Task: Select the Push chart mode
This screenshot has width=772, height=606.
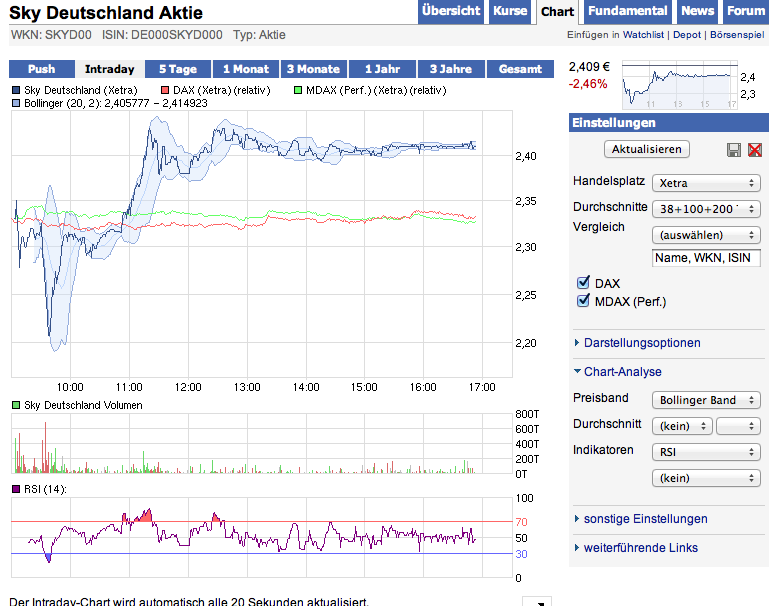Action: pos(42,69)
